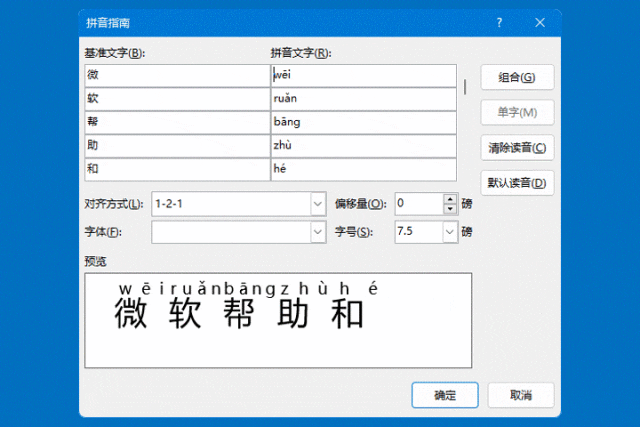Click the 字号(S) label

pyautogui.click(x=353, y=232)
